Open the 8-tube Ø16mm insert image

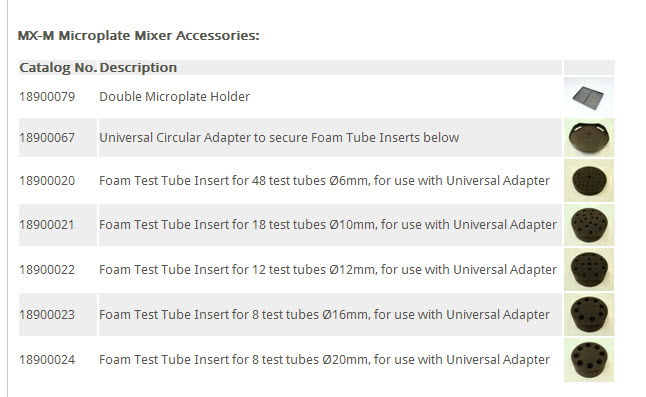pyautogui.click(x=589, y=315)
